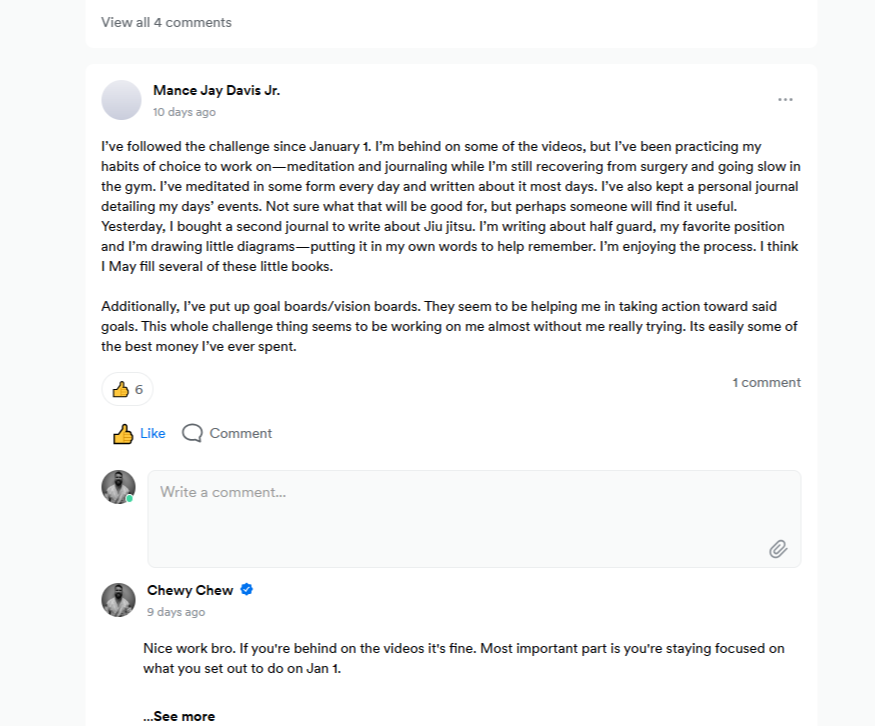Image resolution: width=875 pixels, height=726 pixels.
Task: Expand the thread via View all 4 comments
Action: click(166, 22)
